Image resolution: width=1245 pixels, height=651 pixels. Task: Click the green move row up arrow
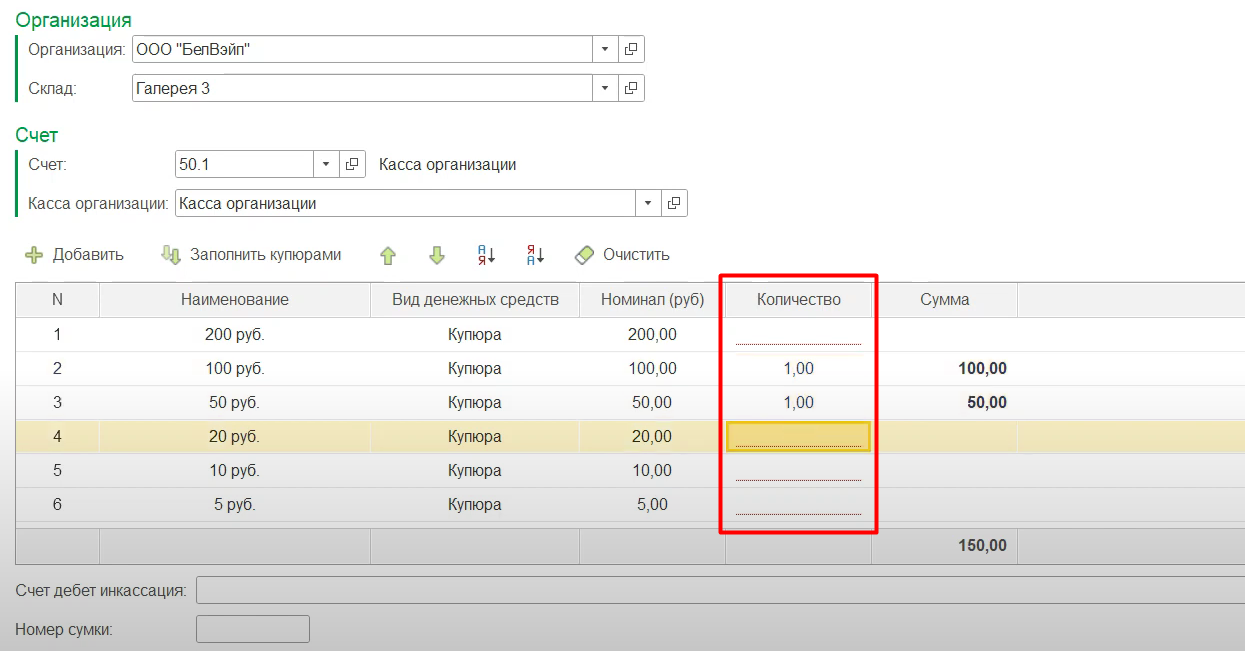pos(388,256)
